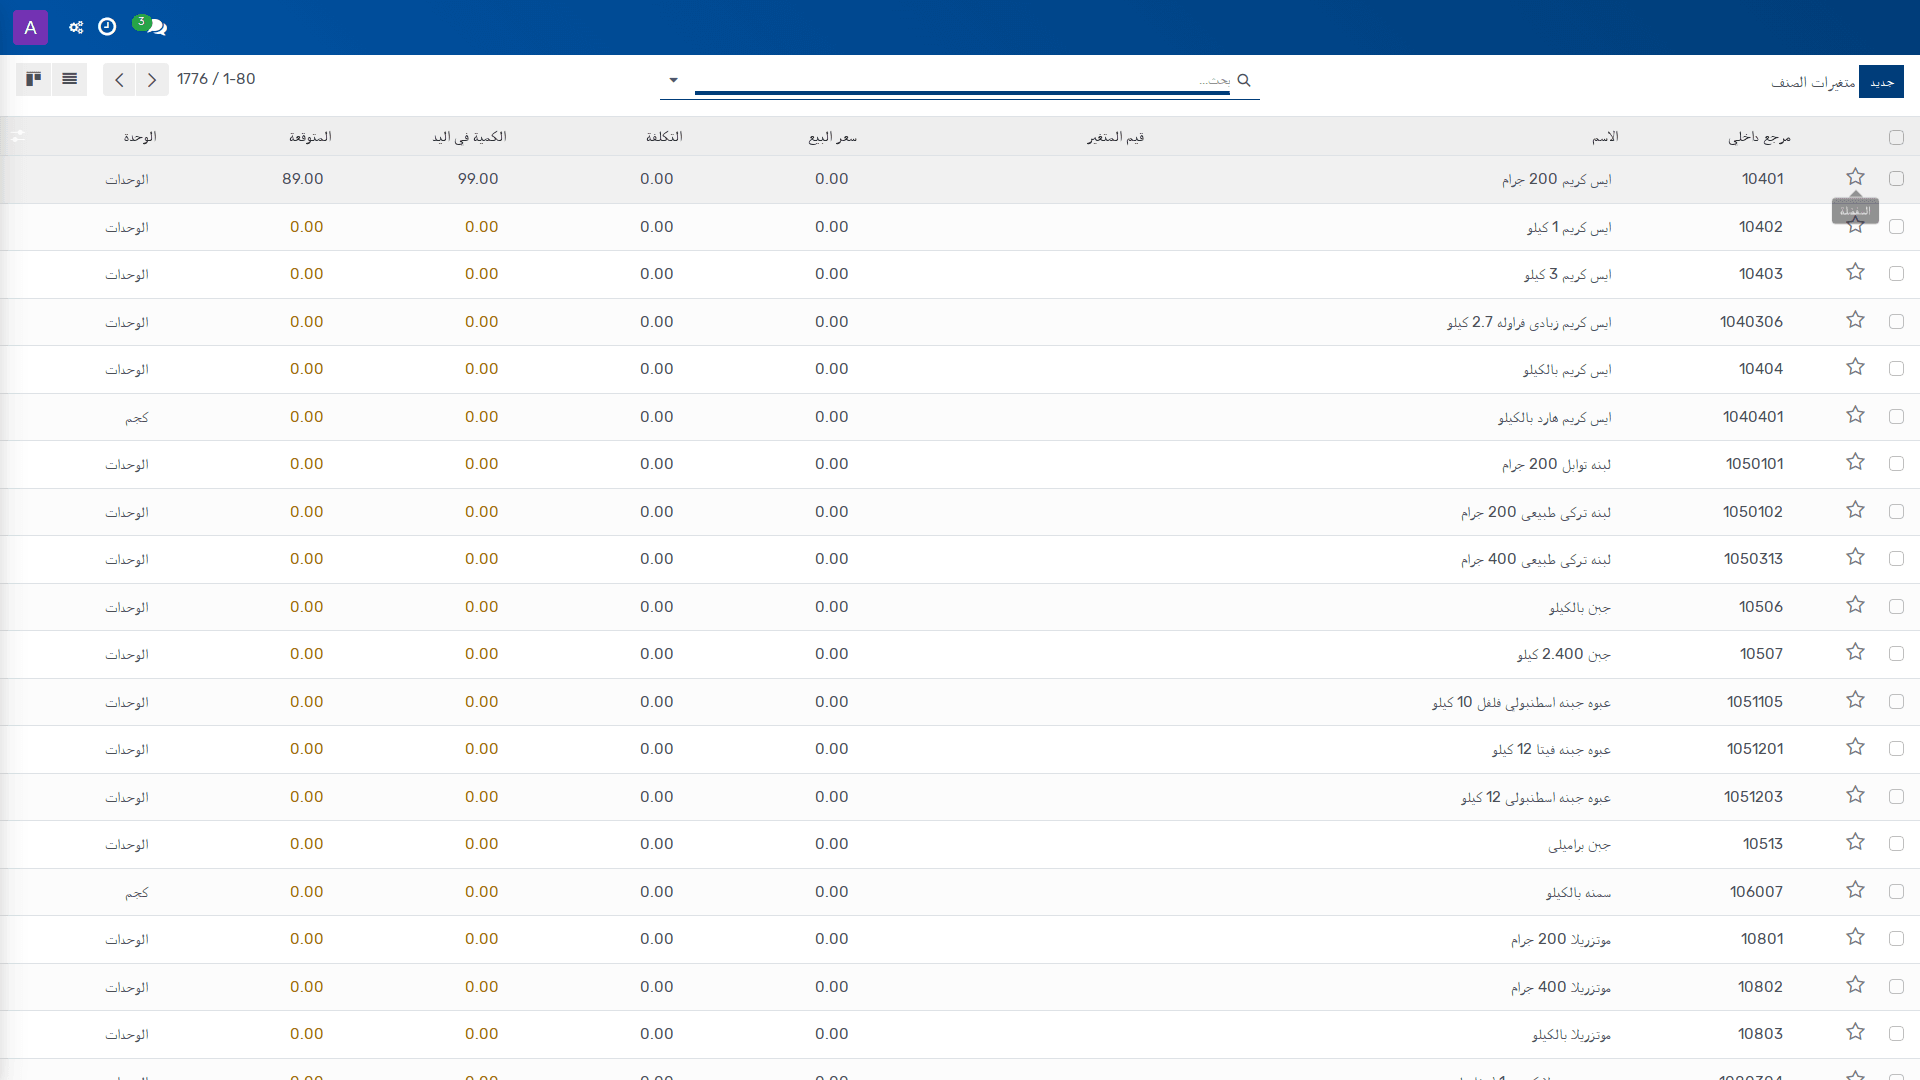Favorite product 10507 with star
Screen dimensions: 1920x1080
(x=1855, y=652)
